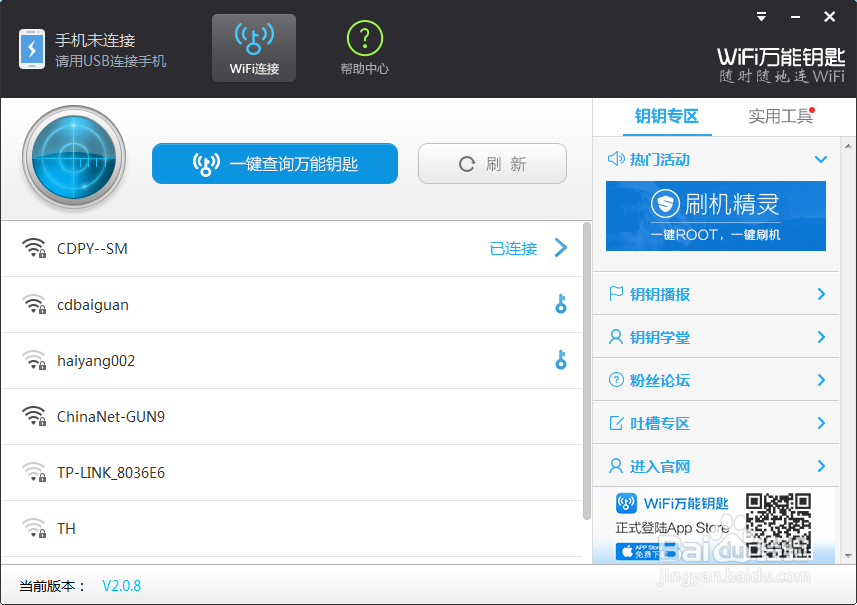The height and width of the screenshot is (605, 857).
Task: Open the 吐槽专区 link
Action: 660,424
